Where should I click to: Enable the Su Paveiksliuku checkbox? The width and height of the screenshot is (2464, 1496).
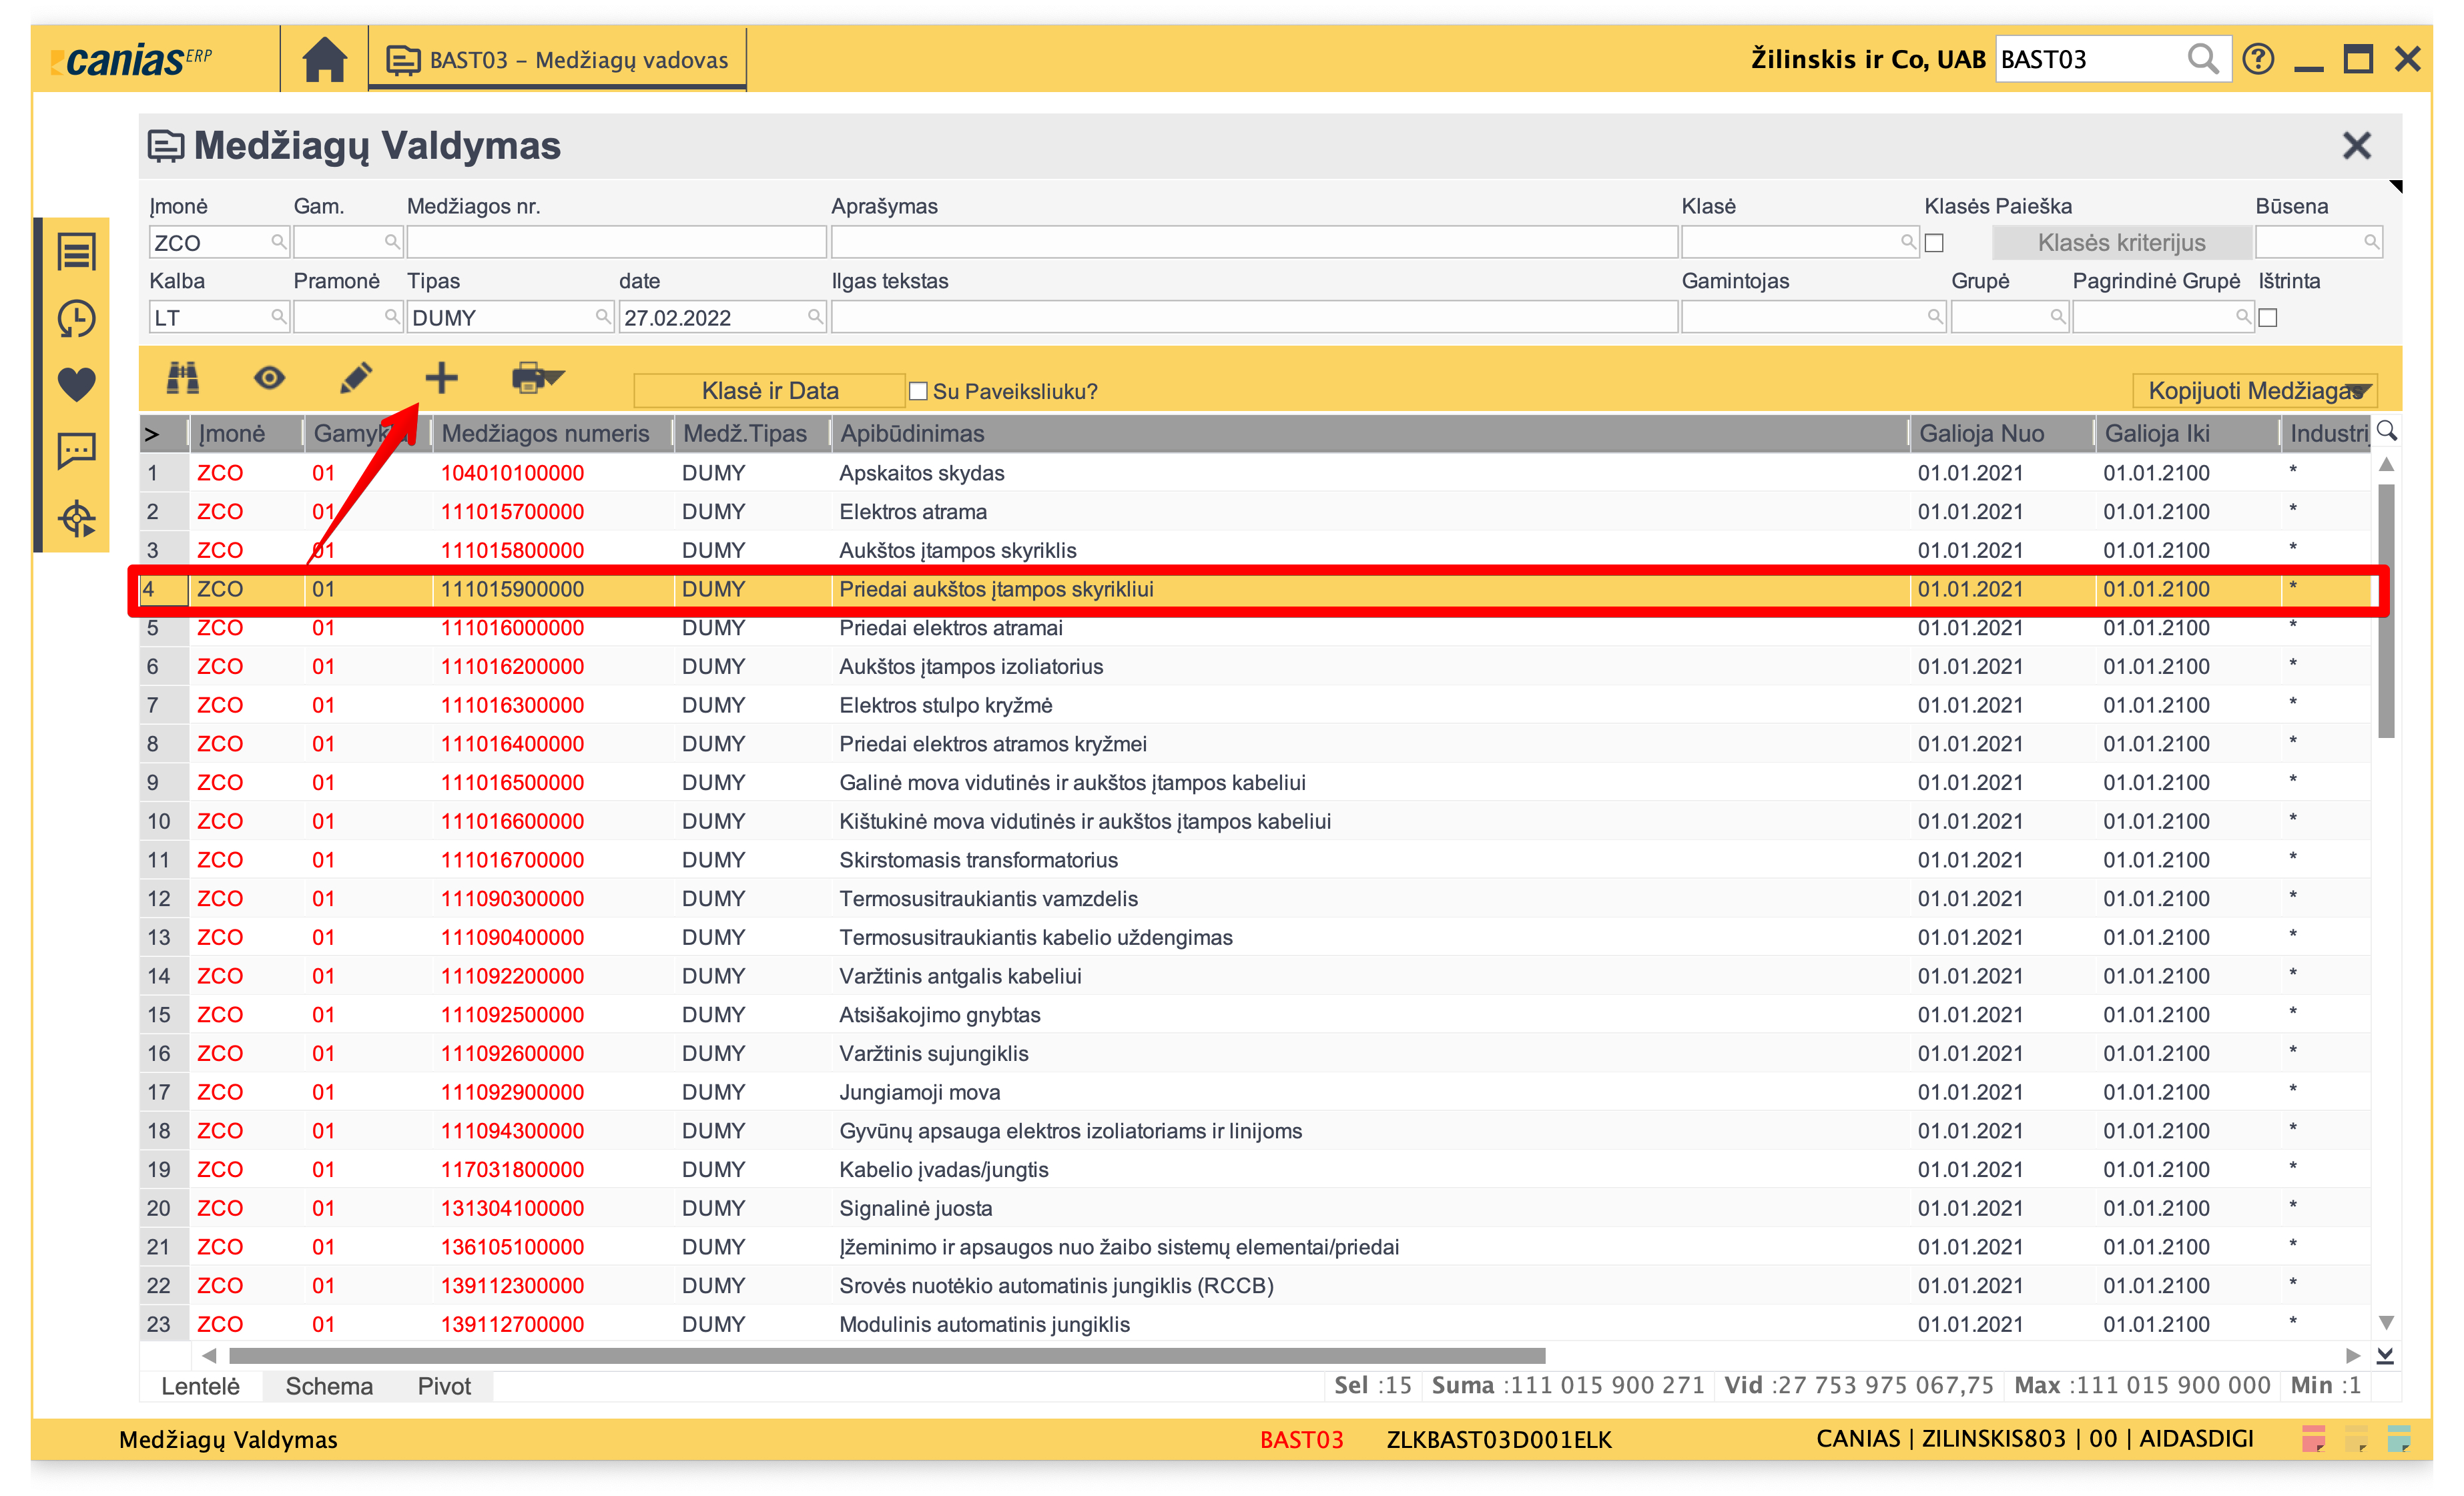tap(918, 391)
